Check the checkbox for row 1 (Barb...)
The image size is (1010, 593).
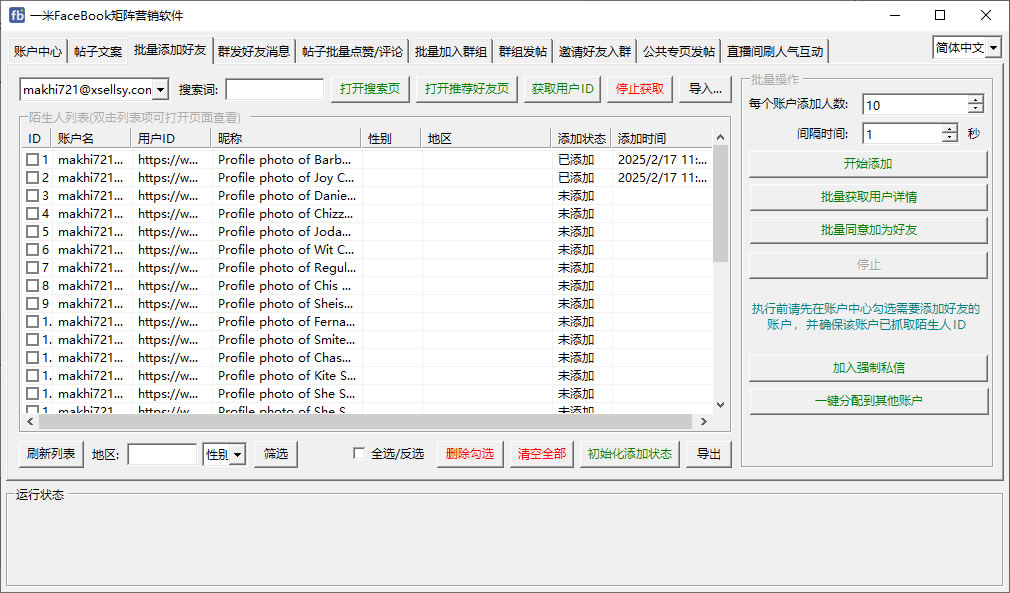click(32, 160)
